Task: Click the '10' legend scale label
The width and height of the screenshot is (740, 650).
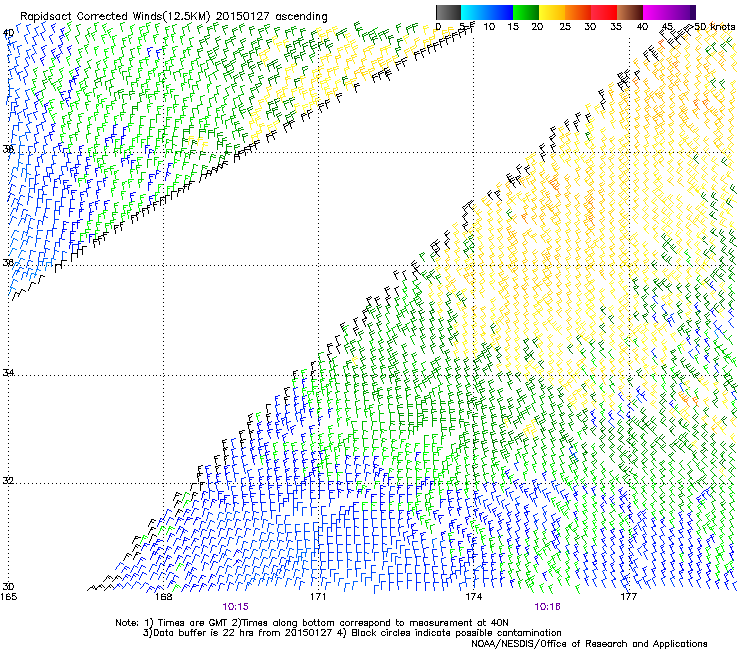Action: pyautogui.click(x=489, y=26)
